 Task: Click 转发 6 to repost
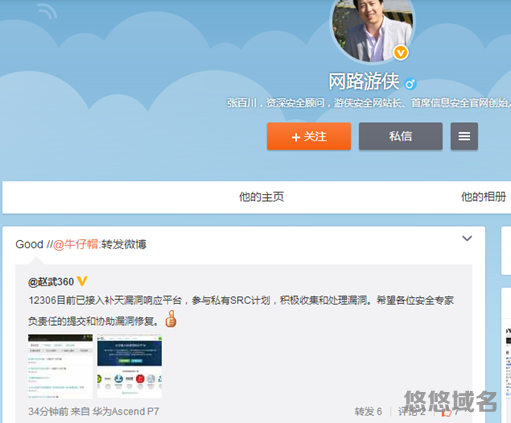(368, 412)
